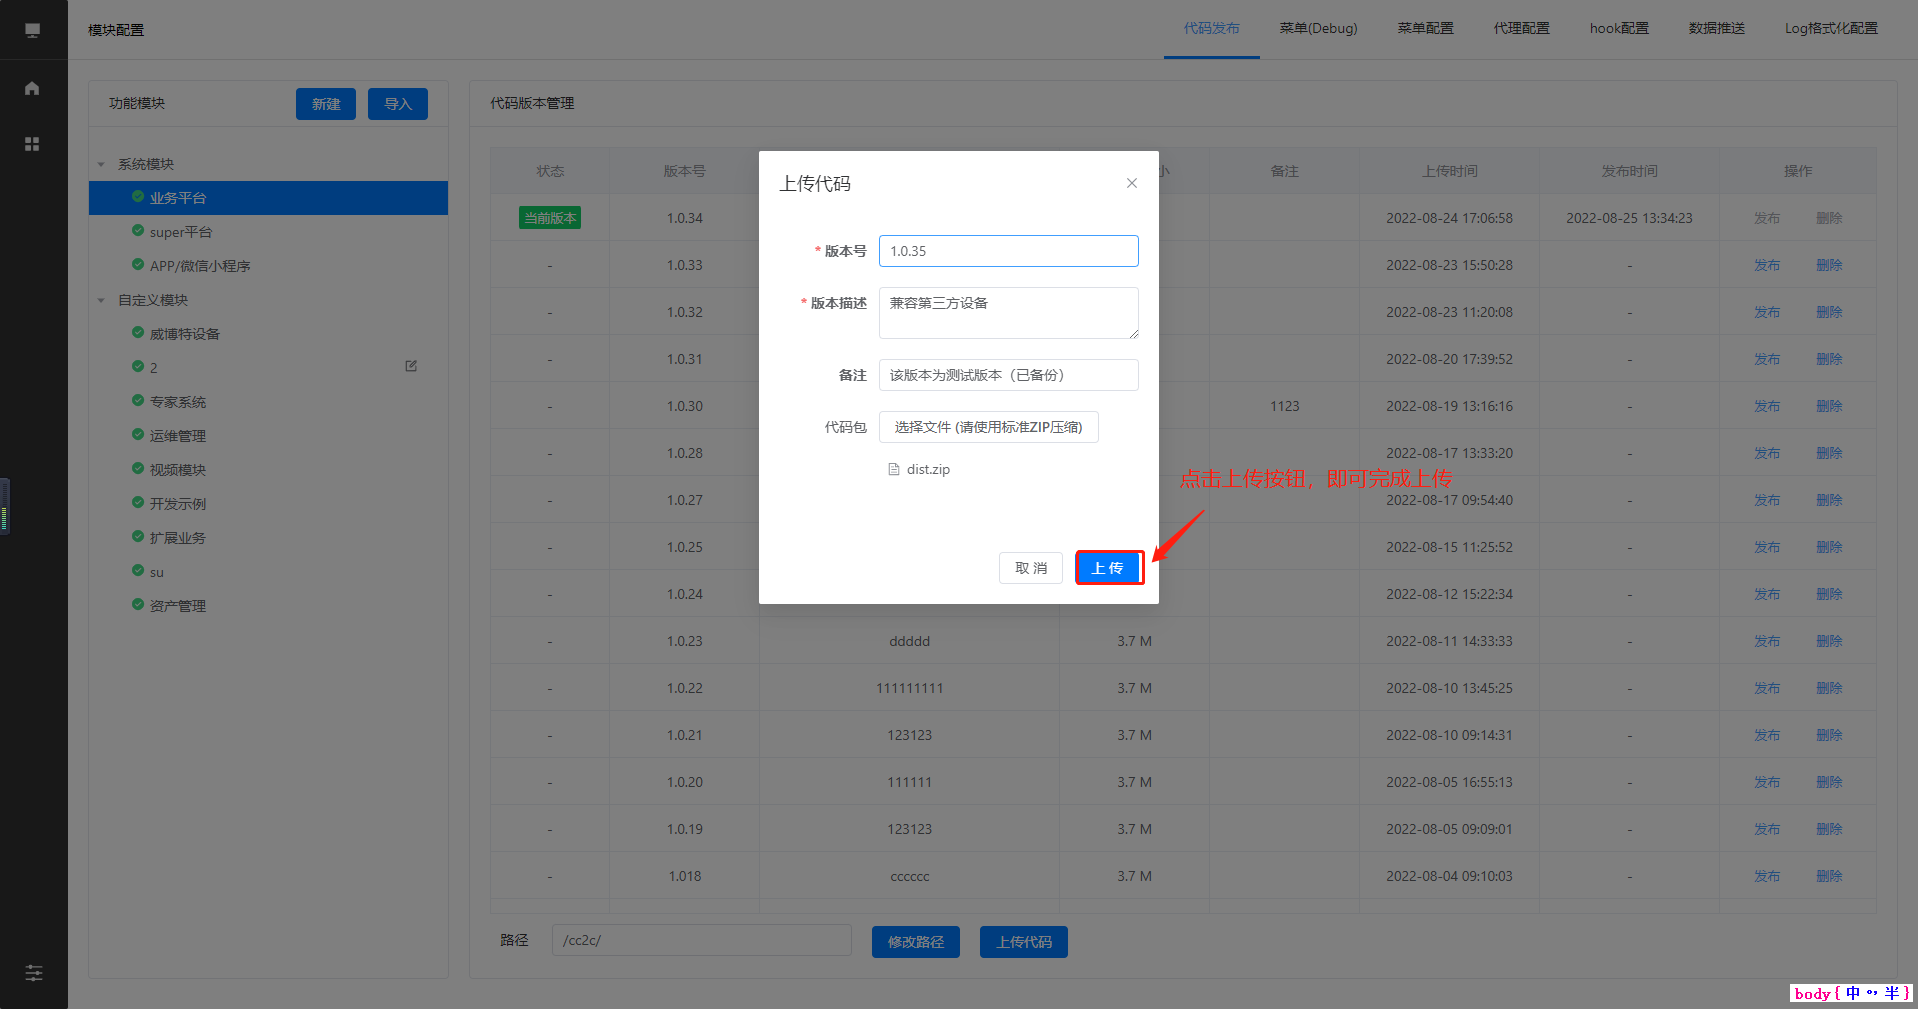Screen dimensions: 1918x1009
Task: Click the green status icon beside 视频模块
Action: [138, 469]
